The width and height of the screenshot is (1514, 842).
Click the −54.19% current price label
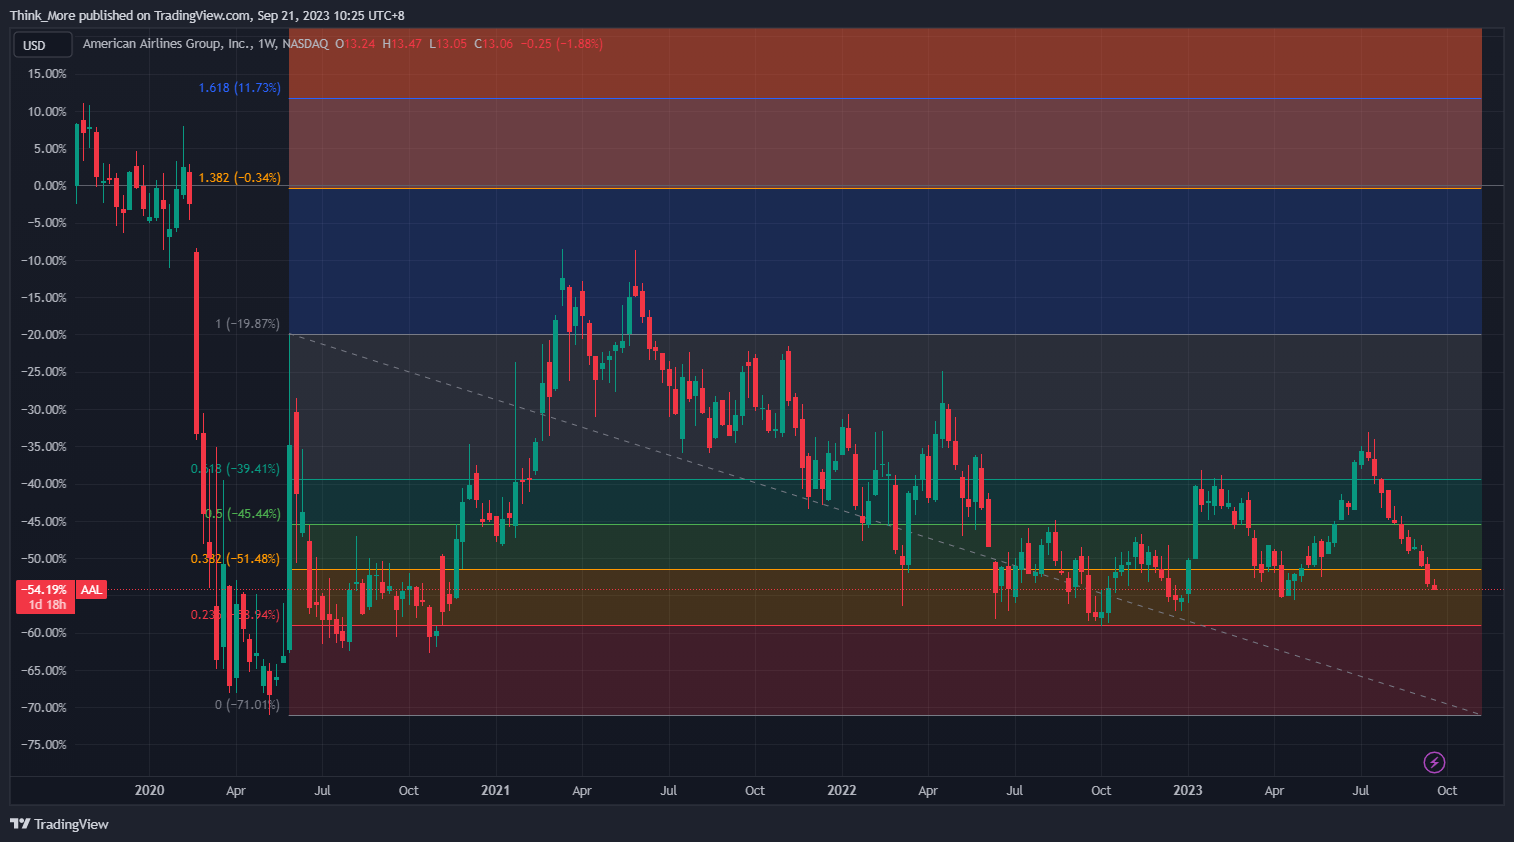(47, 590)
